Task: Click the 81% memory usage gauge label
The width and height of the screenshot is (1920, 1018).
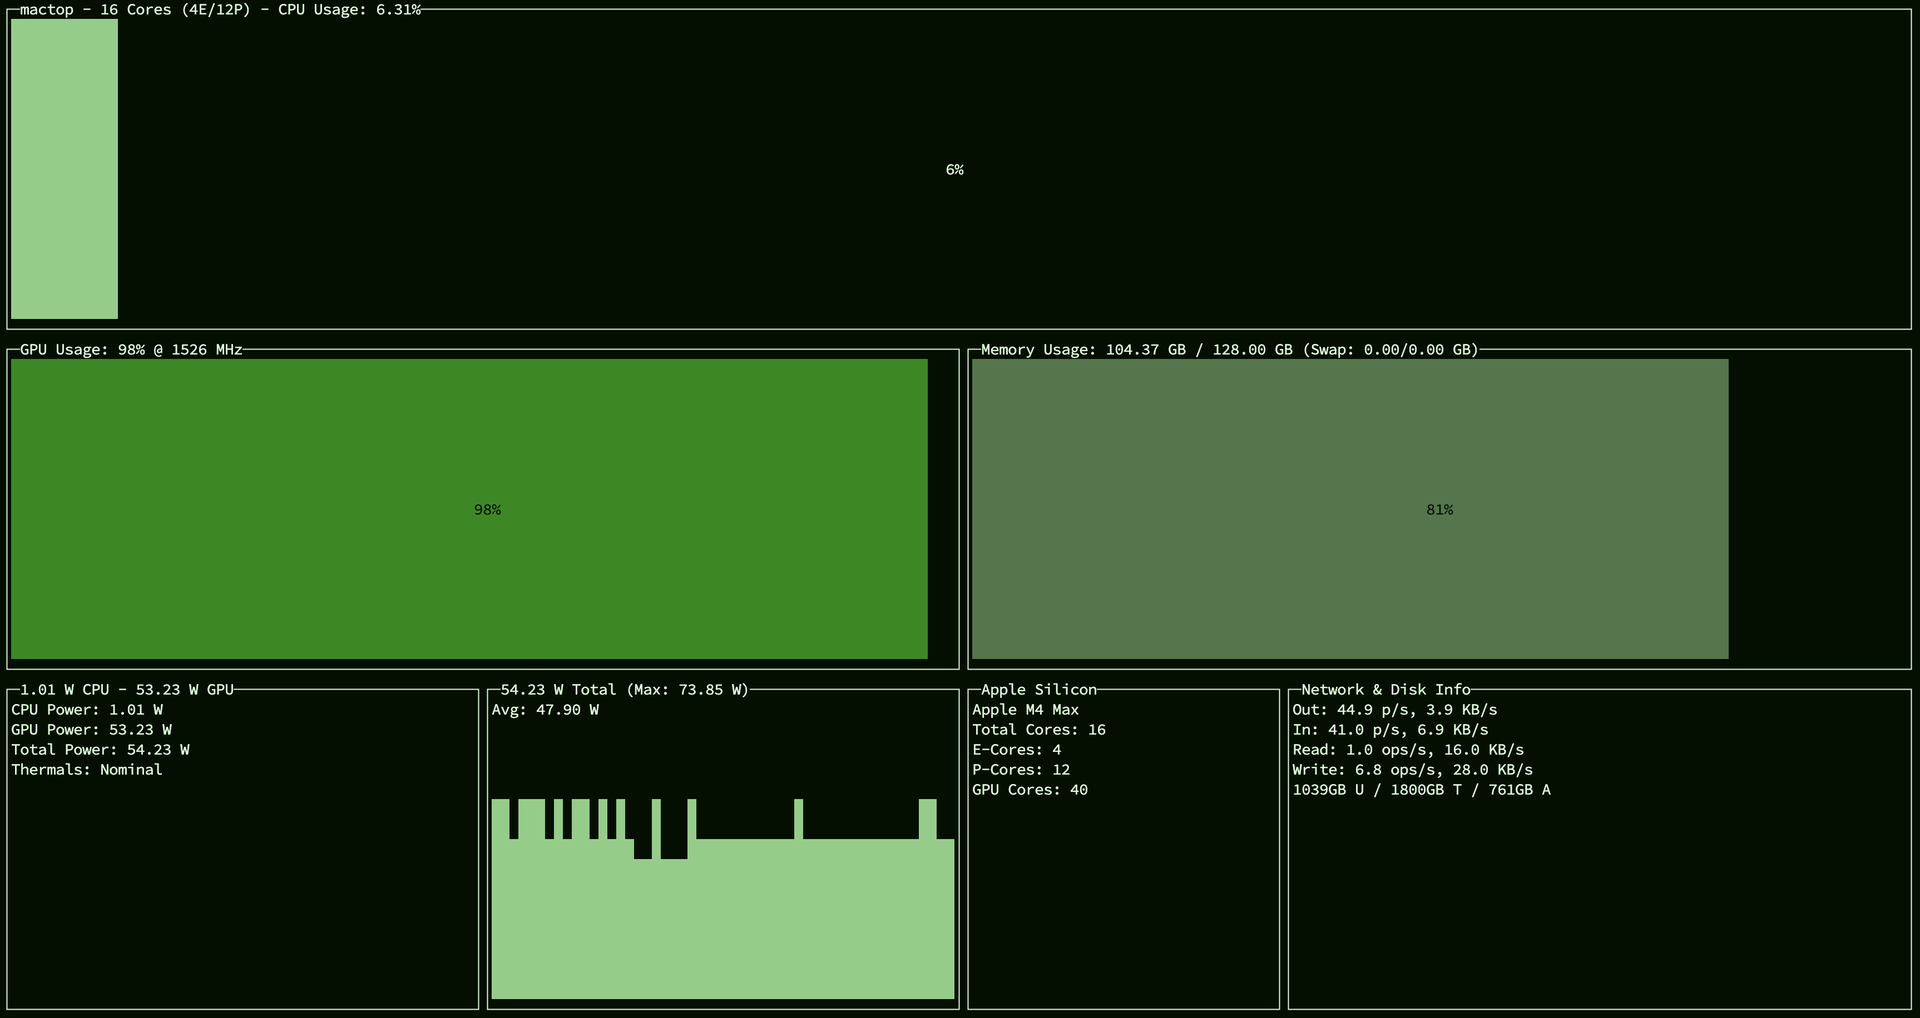Action: pyautogui.click(x=1439, y=510)
